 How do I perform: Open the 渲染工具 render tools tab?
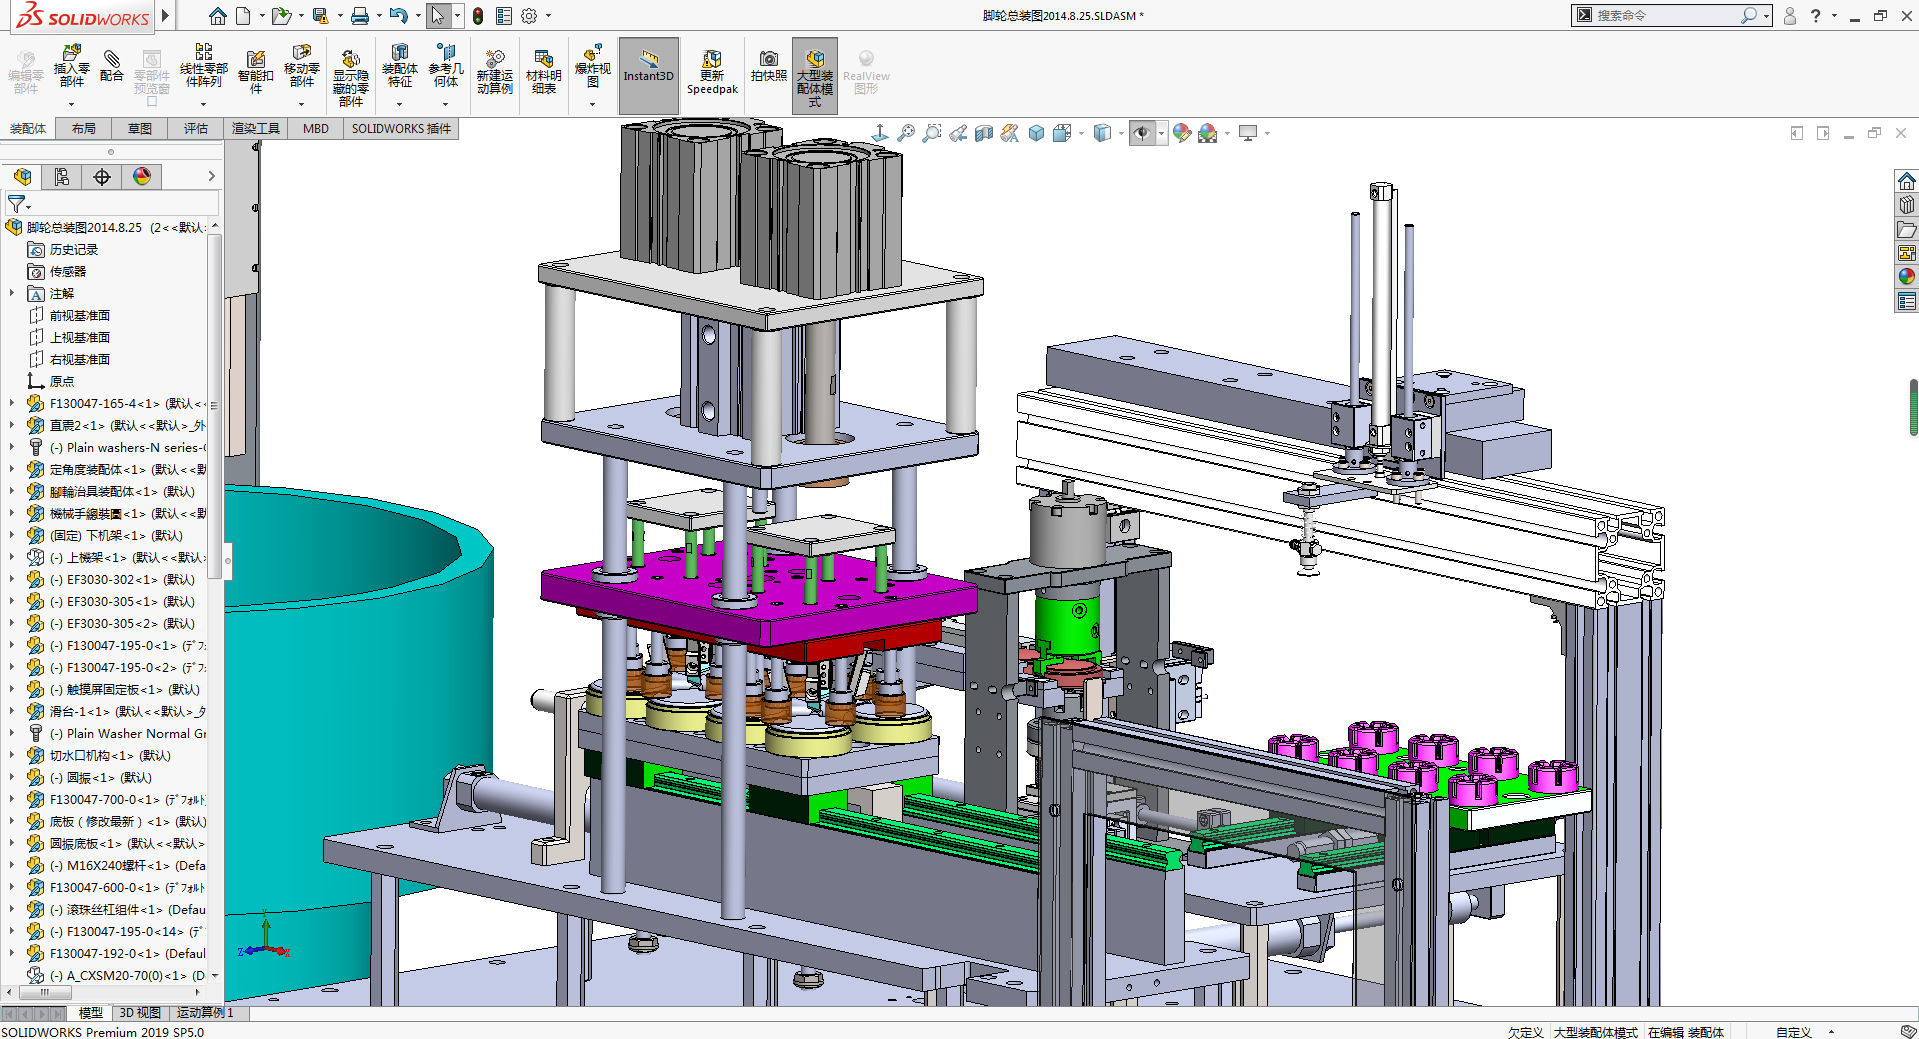point(256,128)
